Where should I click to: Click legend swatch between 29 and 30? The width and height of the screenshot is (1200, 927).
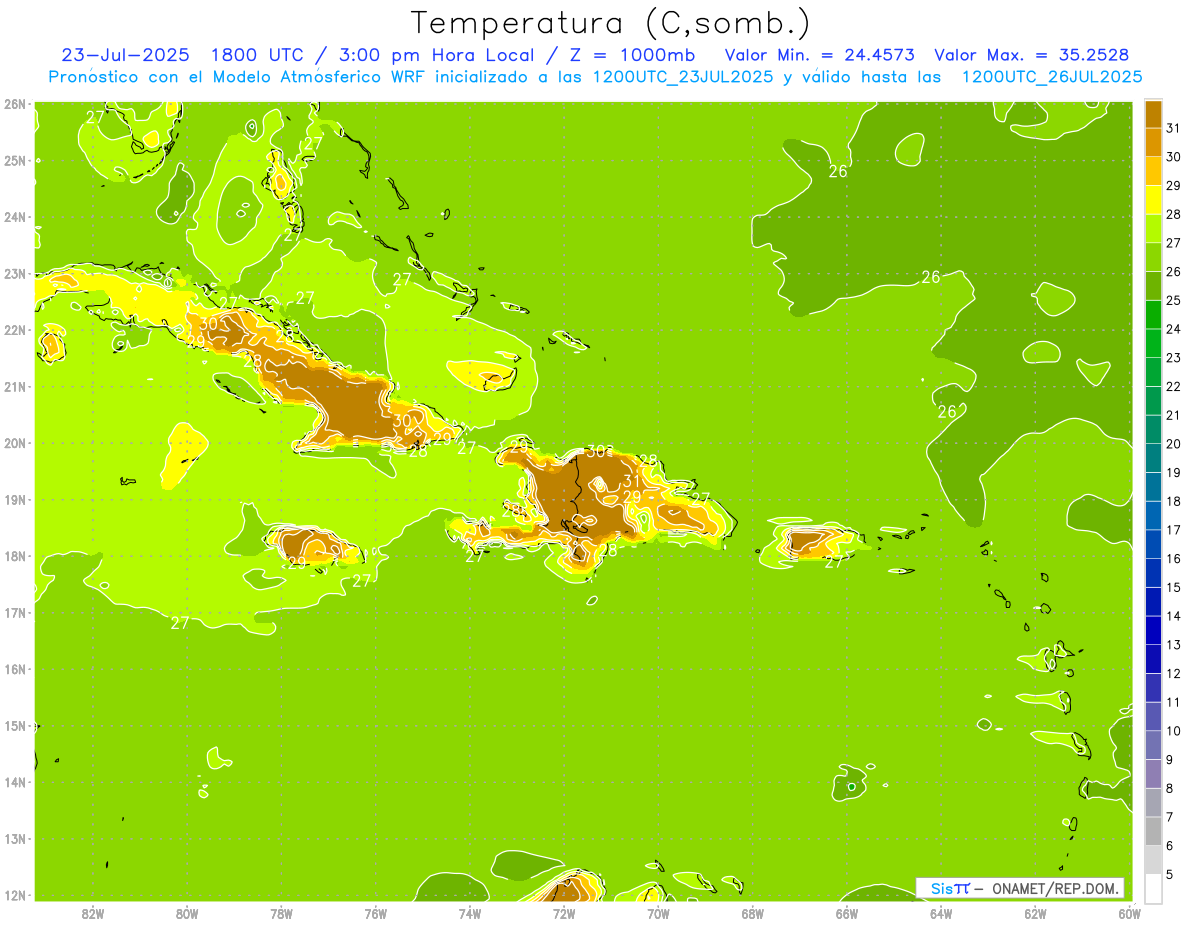(x=1153, y=171)
